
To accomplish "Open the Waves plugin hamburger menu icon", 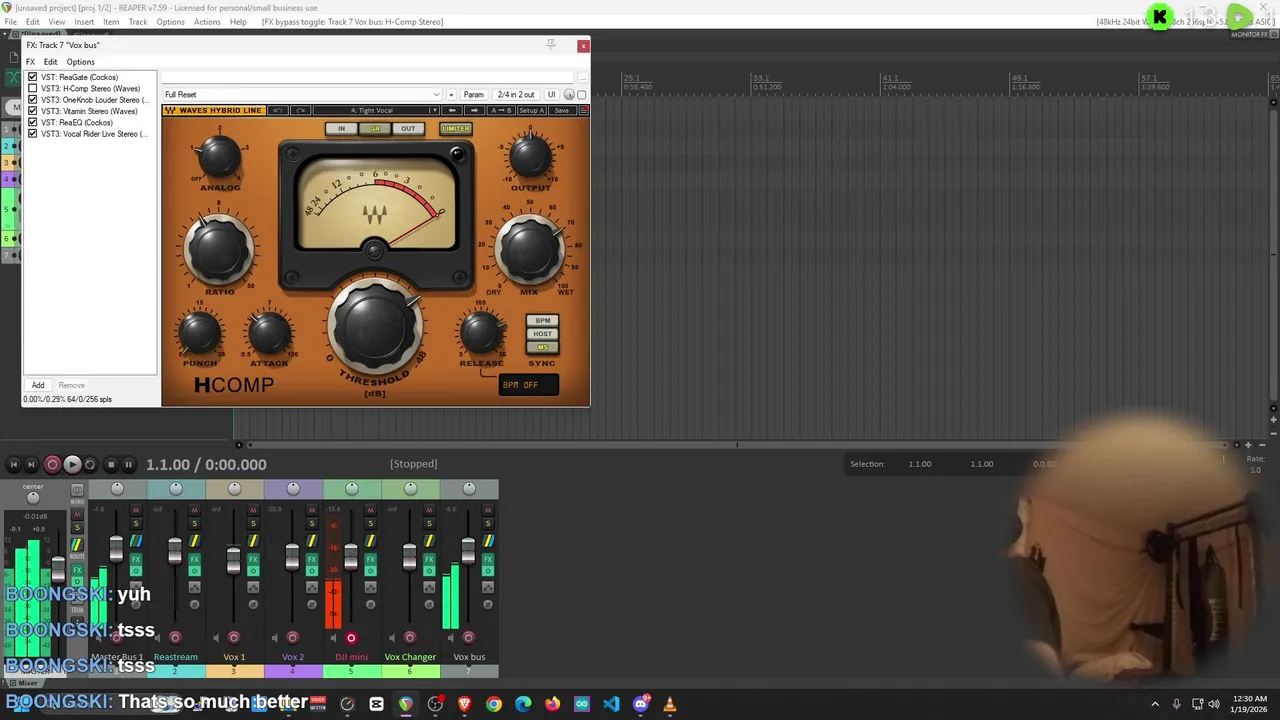I will pos(583,110).
